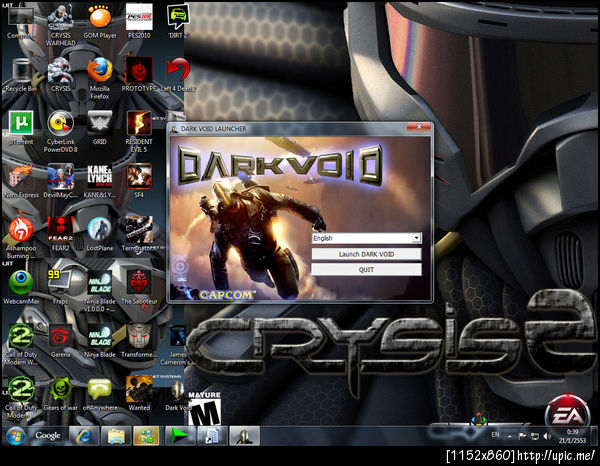The image size is (600, 466).
Task: Select the FEAR2 desktop icon
Action: point(60,235)
